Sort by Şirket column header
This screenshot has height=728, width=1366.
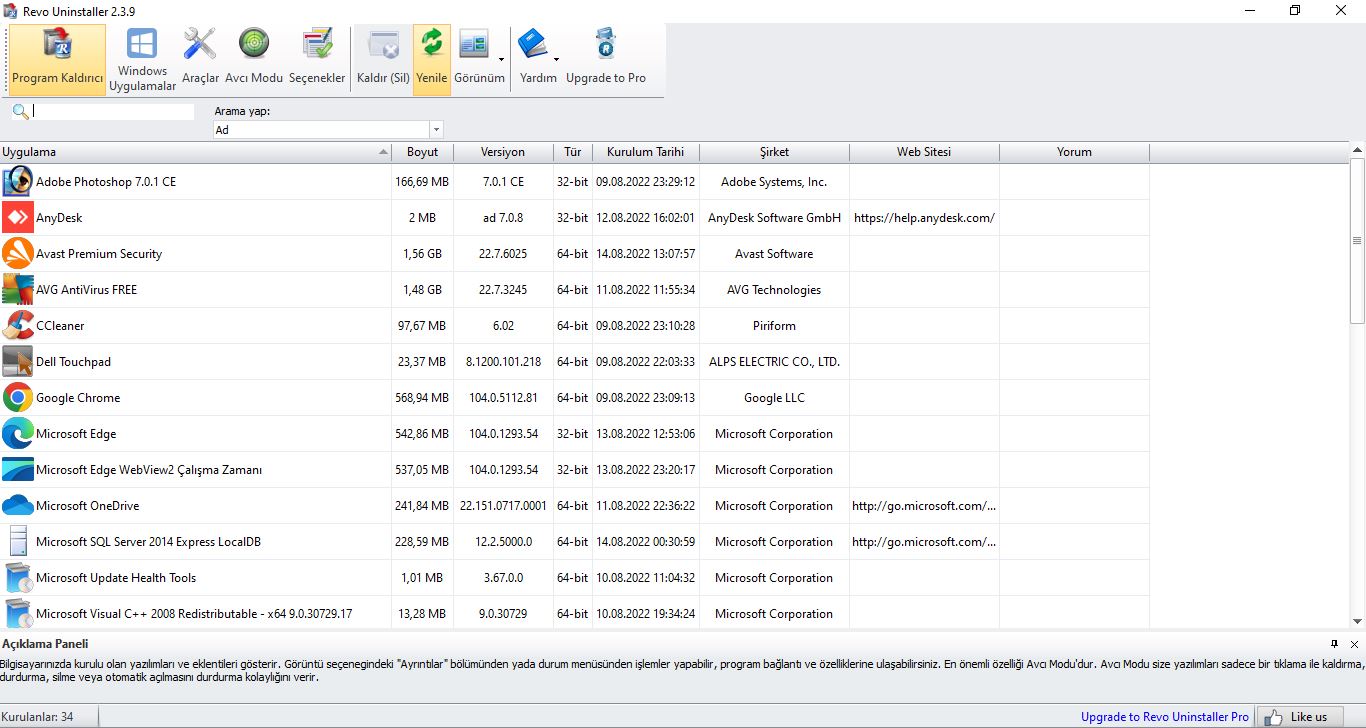(x=774, y=152)
